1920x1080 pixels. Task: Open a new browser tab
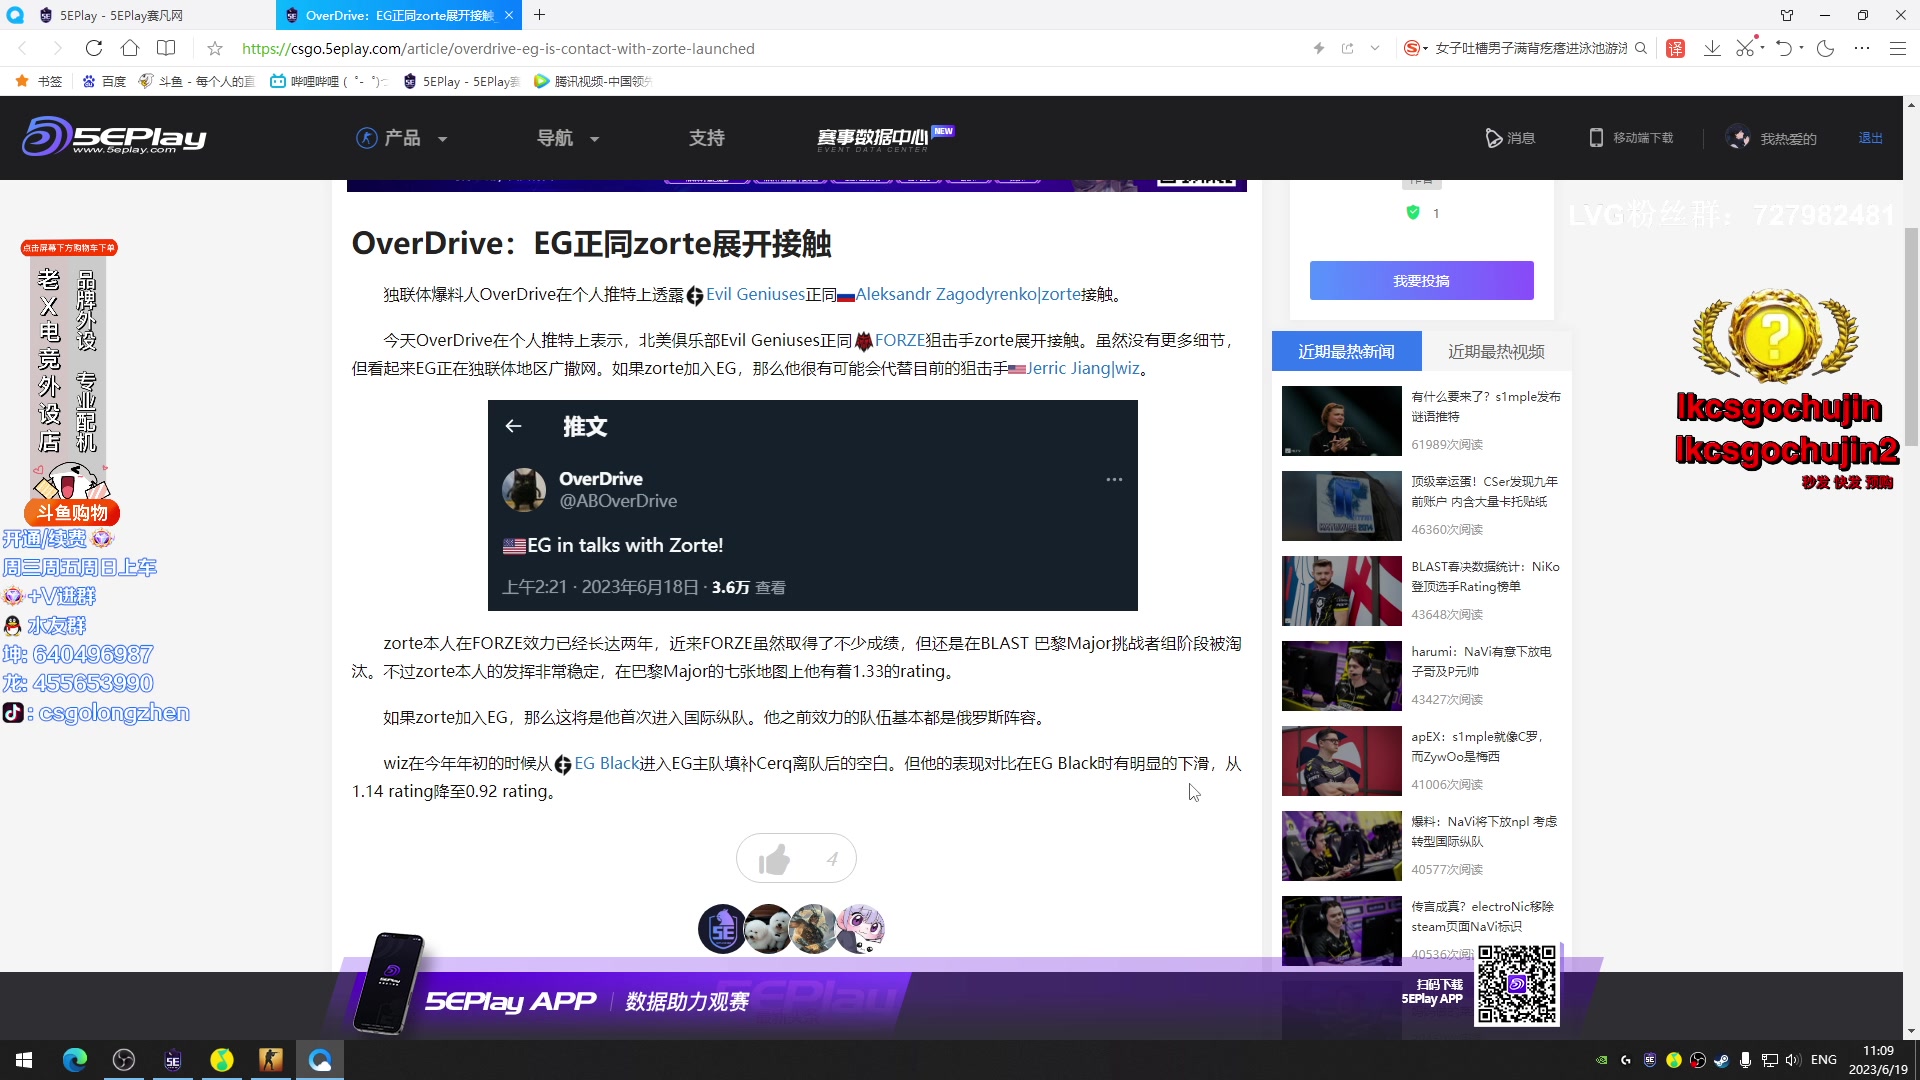tap(540, 15)
